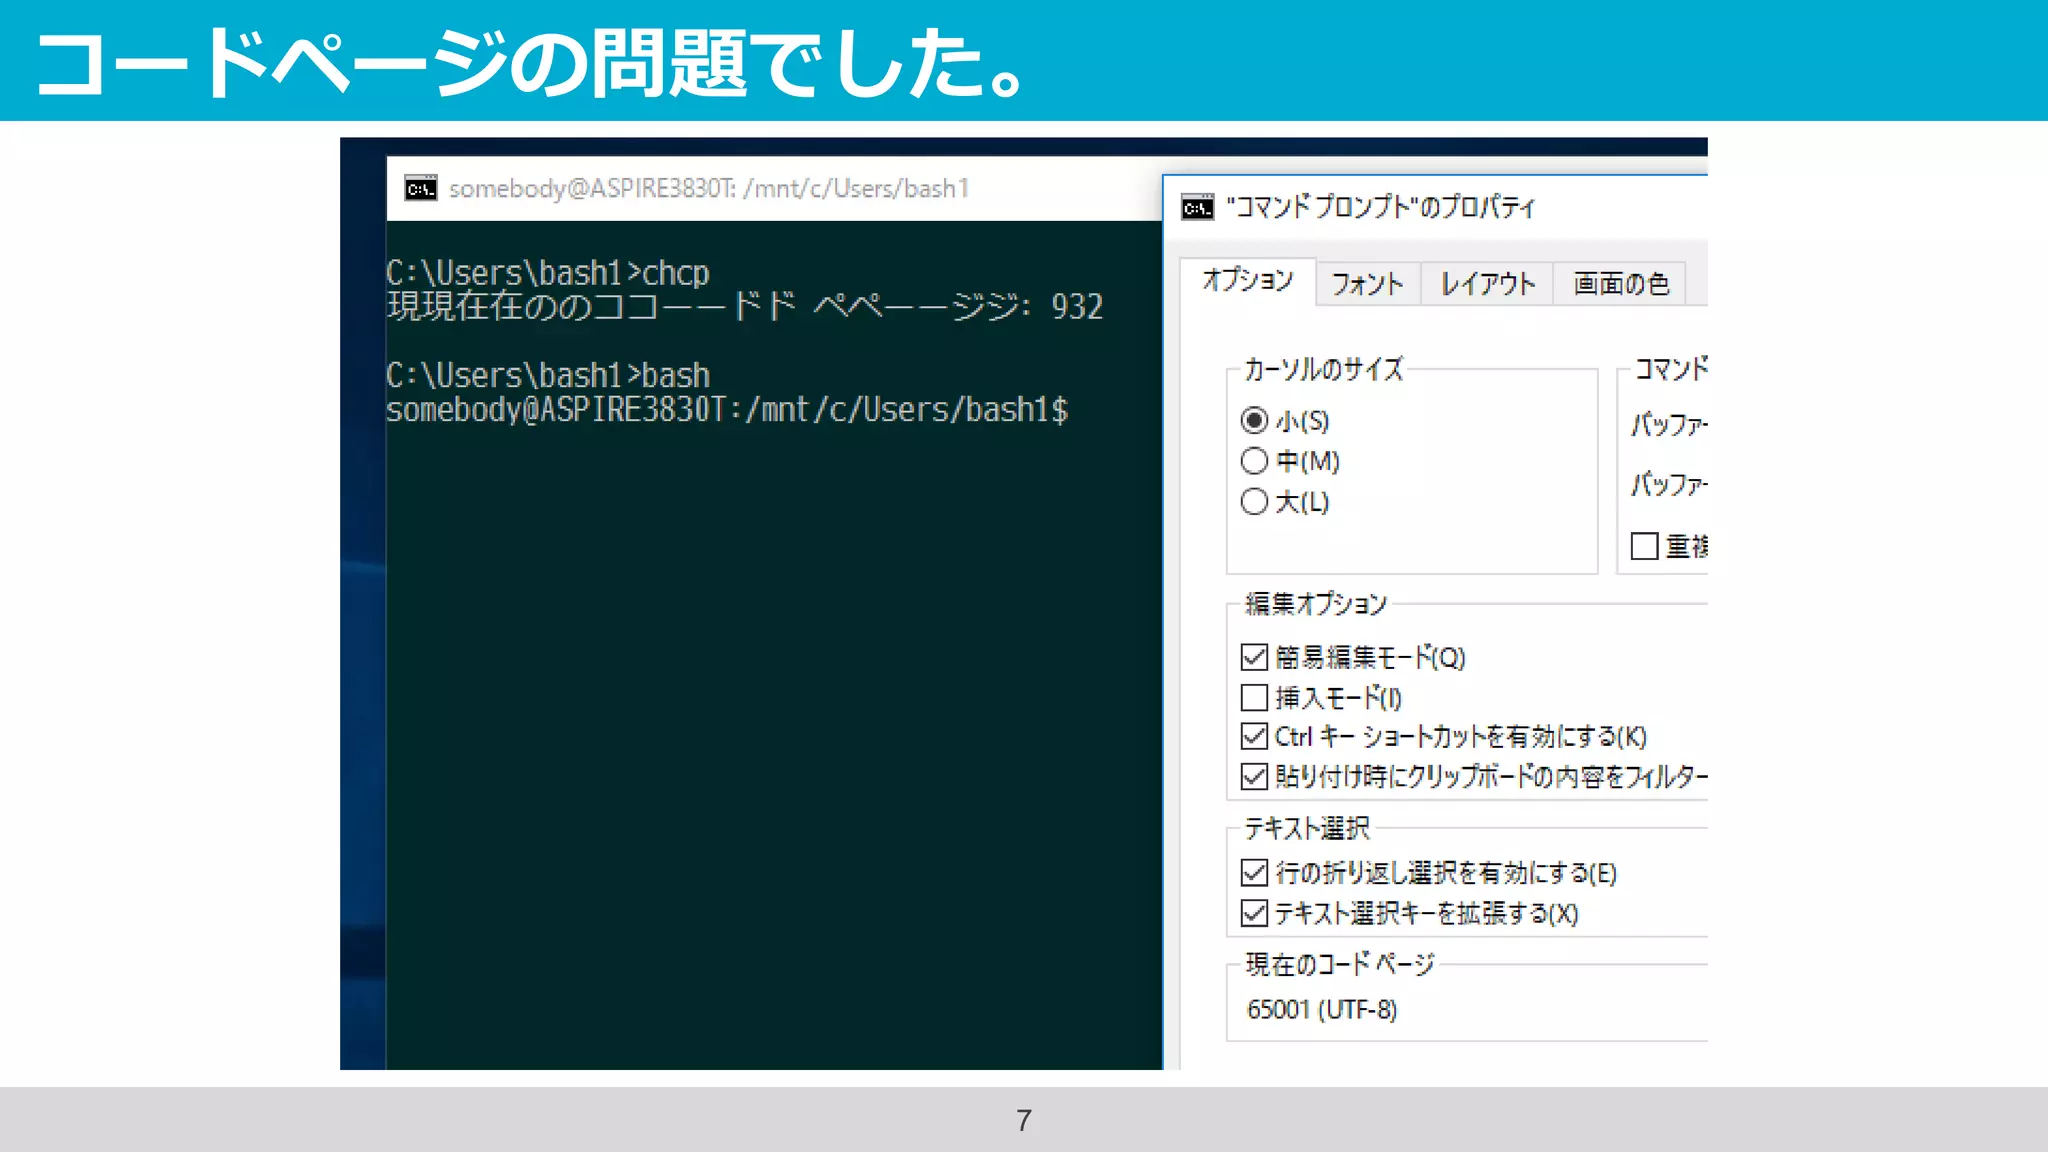Viewport: 2048px width, 1152px height.
Task: Click the chcp command line in console
Action: [x=548, y=272]
